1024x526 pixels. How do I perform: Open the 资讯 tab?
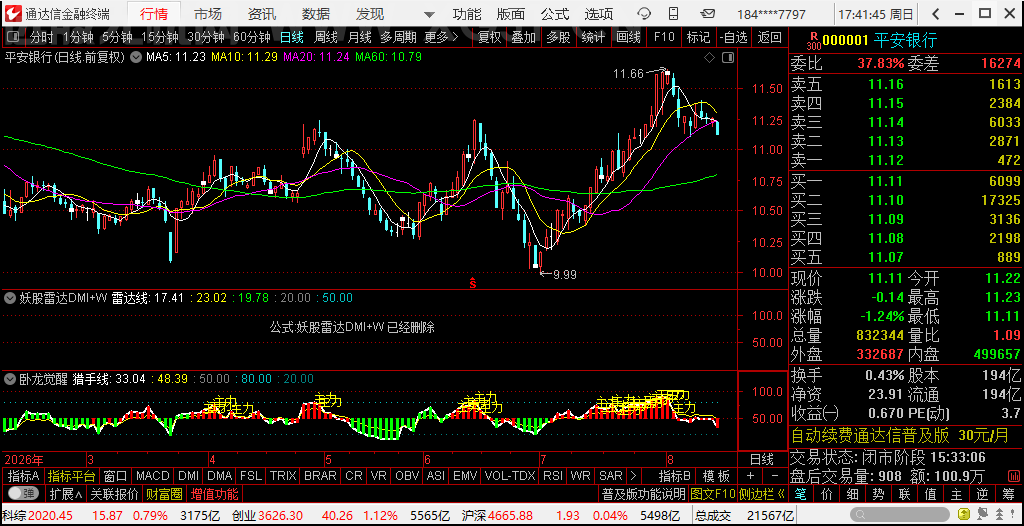click(x=261, y=14)
